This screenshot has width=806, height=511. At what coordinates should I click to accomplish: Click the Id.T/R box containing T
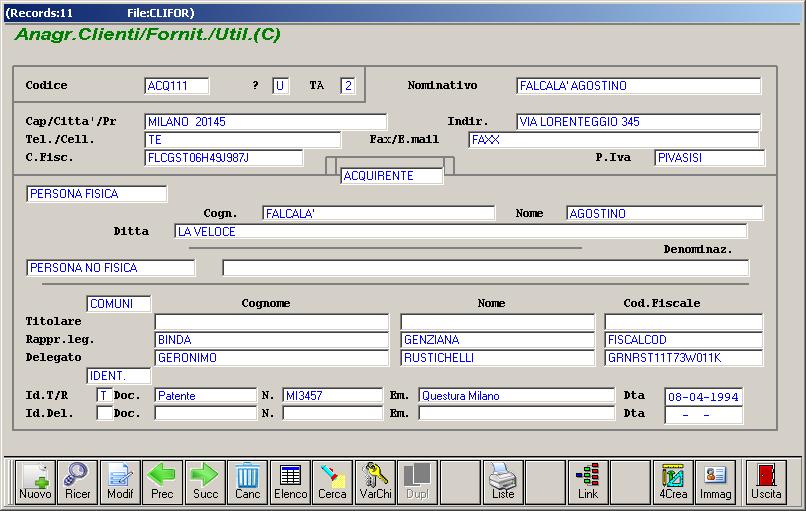(104, 395)
